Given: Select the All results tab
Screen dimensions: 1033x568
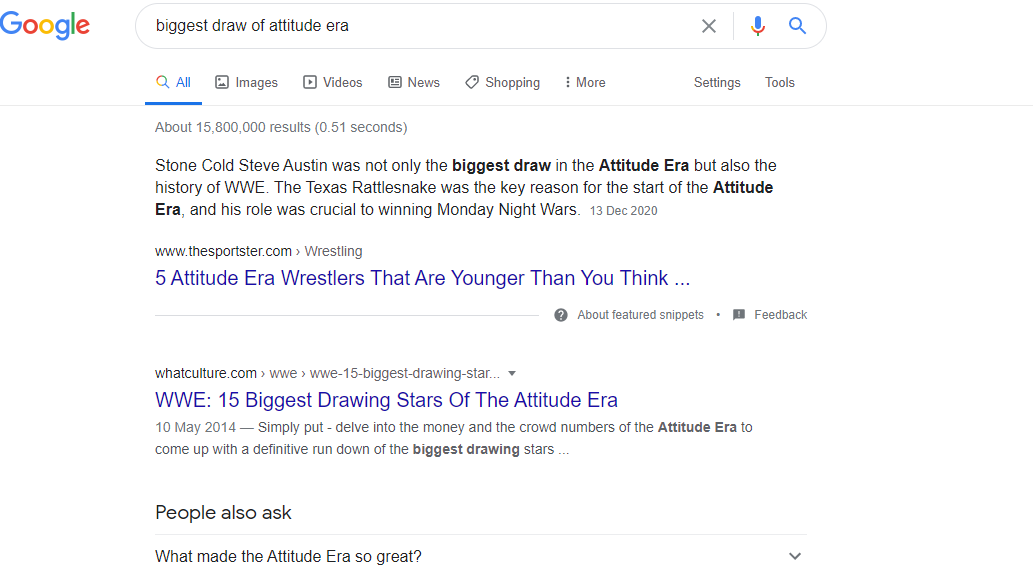Looking at the screenshot, I should pos(174,83).
